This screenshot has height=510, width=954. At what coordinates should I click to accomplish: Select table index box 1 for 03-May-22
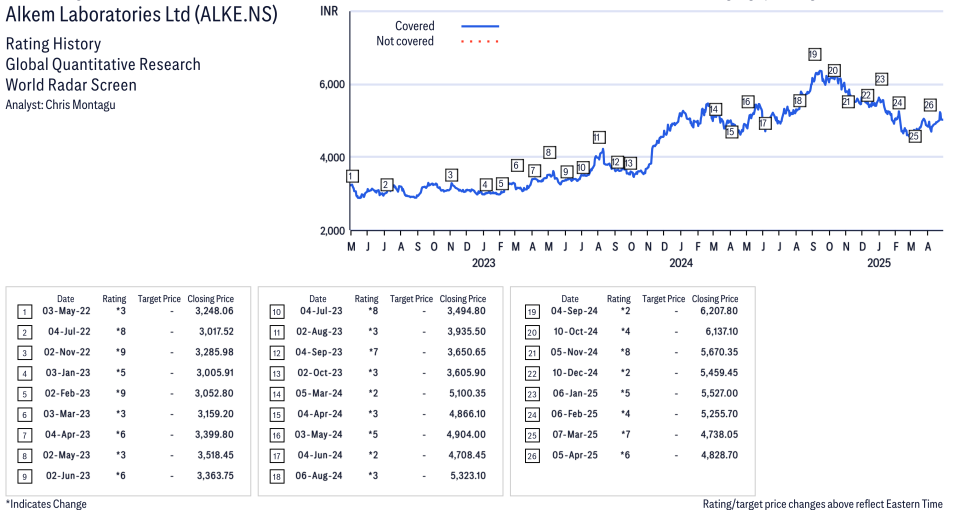click(24, 312)
